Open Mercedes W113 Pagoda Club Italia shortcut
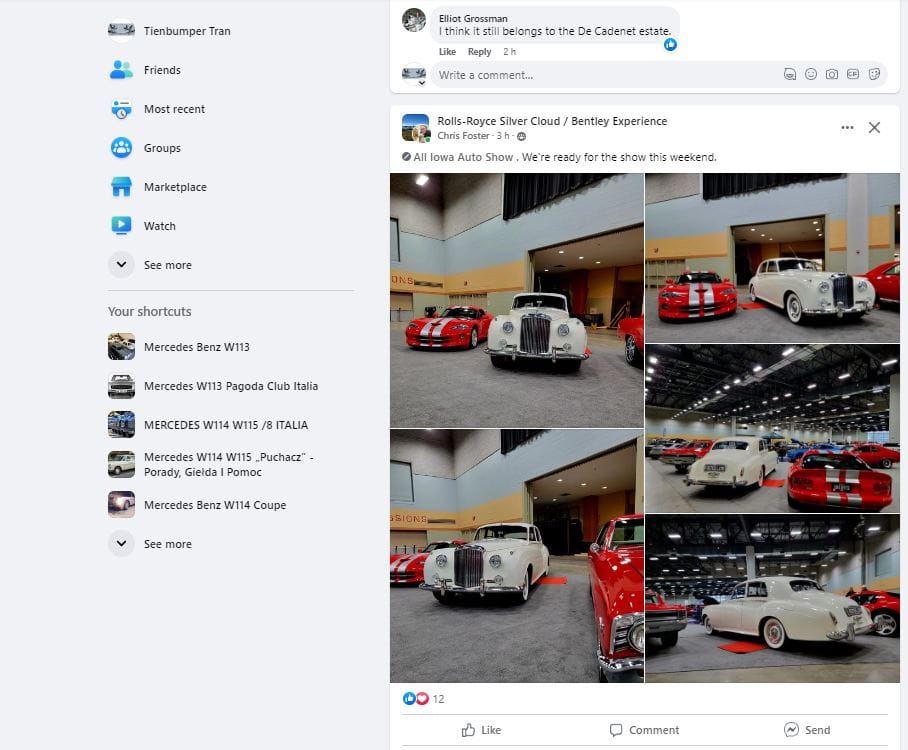This screenshot has height=750, width=908. [x=230, y=386]
